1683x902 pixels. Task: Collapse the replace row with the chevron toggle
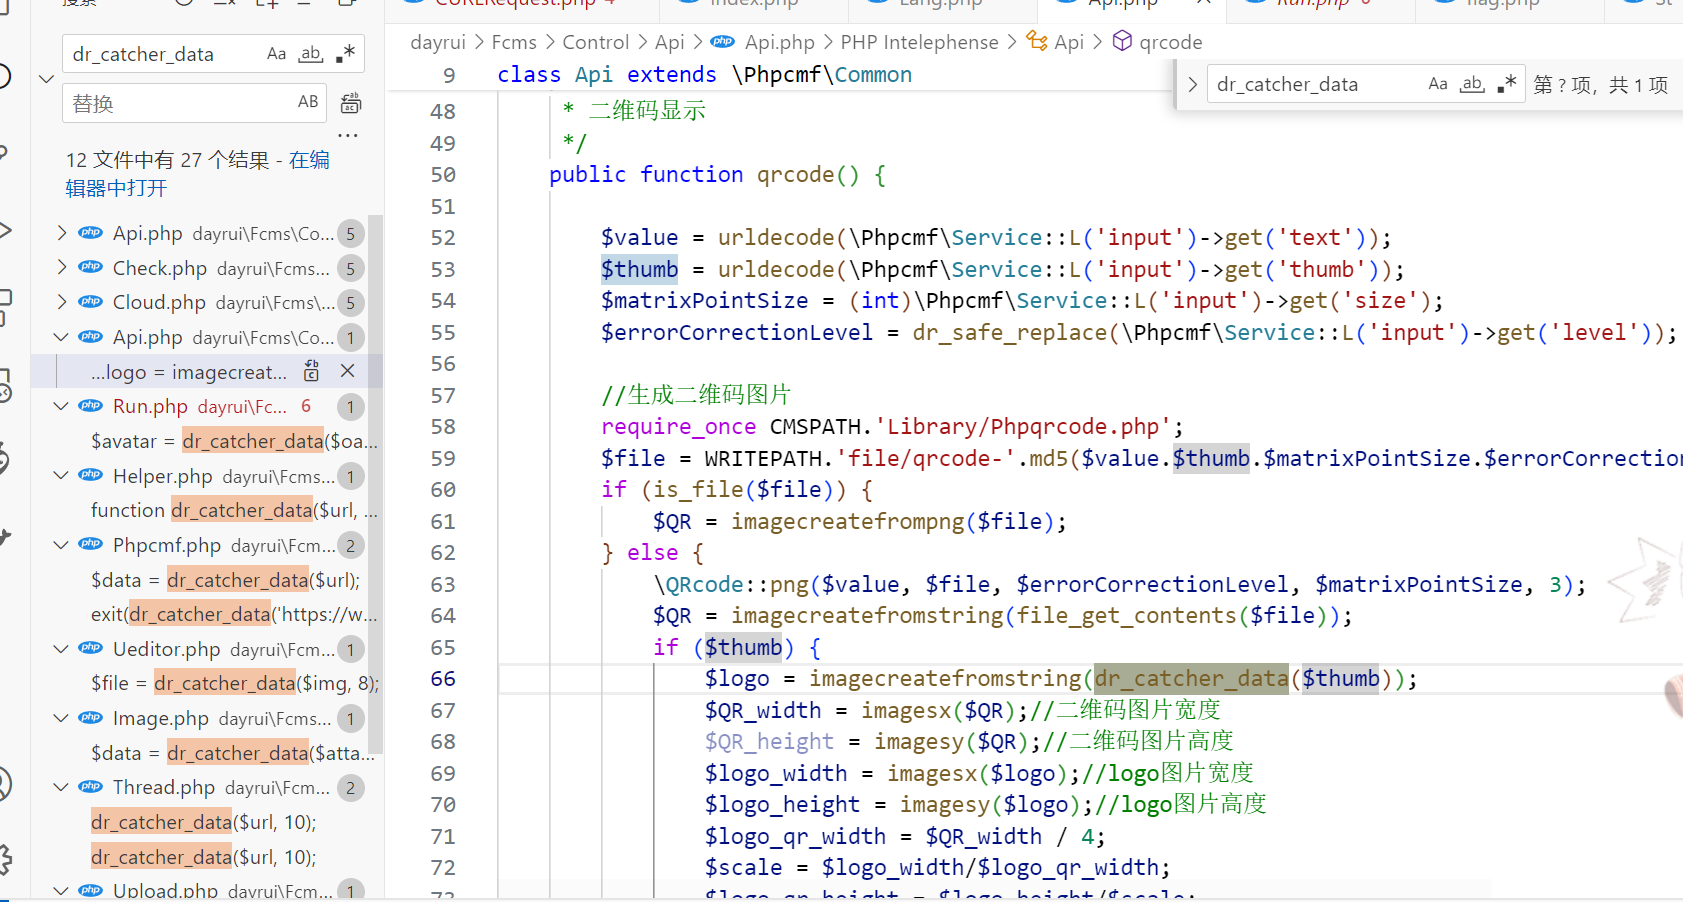point(46,78)
